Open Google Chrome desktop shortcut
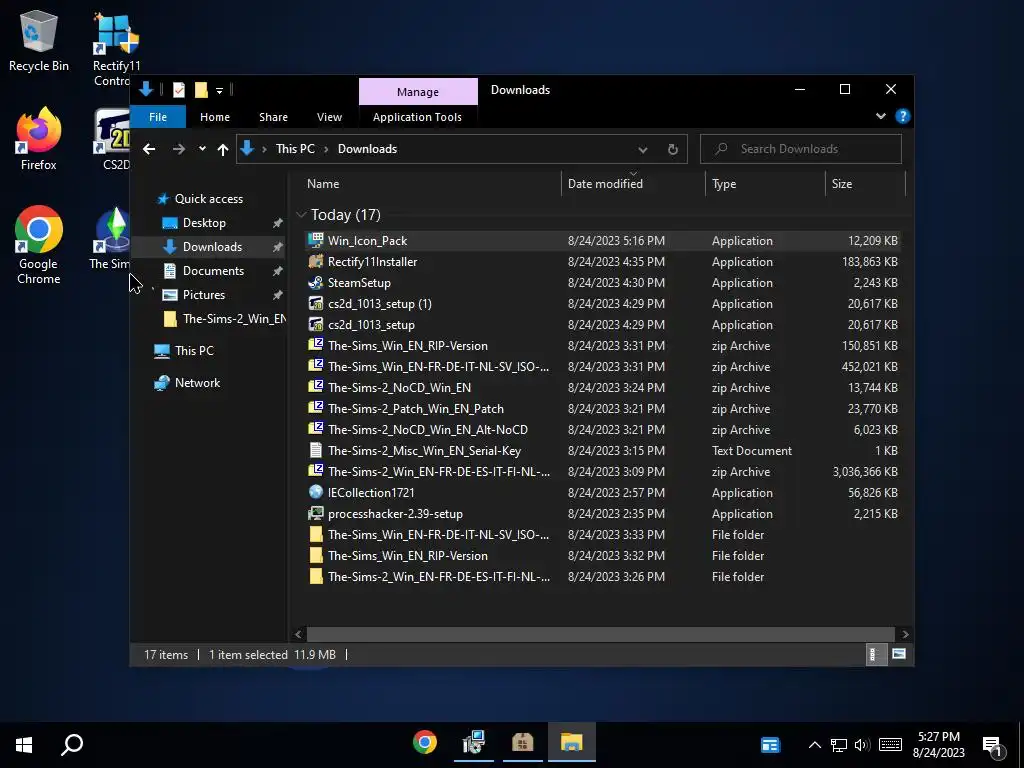 click(39, 245)
